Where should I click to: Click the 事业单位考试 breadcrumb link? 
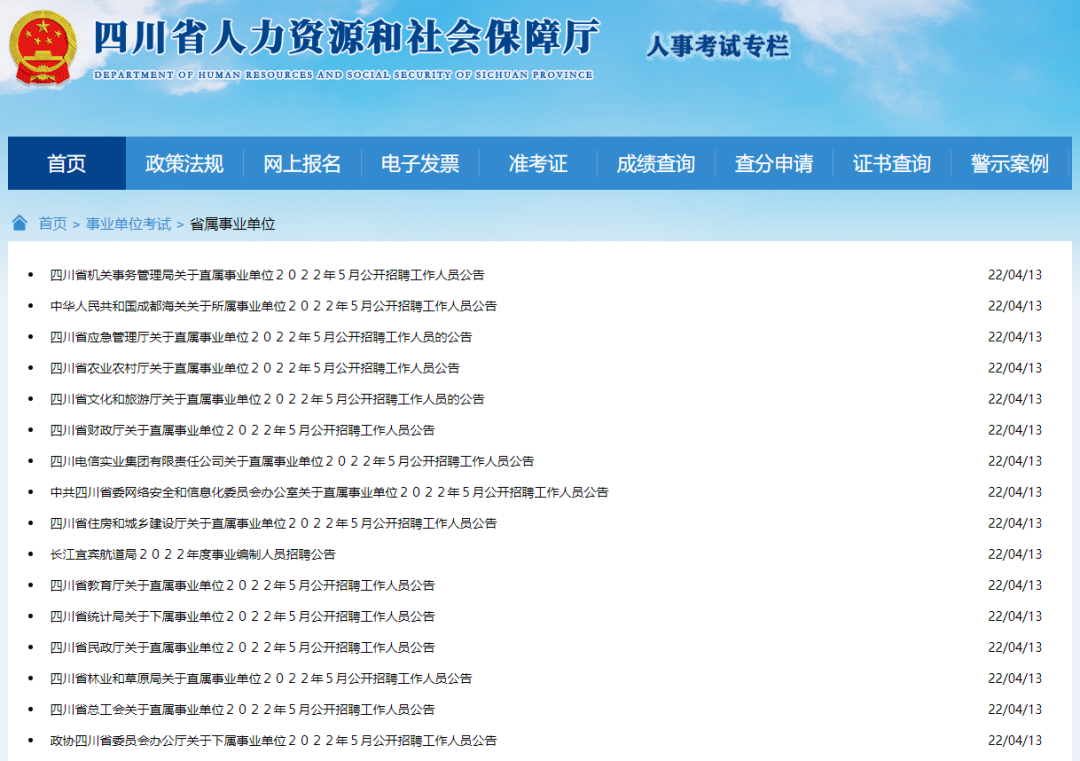[x=128, y=224]
